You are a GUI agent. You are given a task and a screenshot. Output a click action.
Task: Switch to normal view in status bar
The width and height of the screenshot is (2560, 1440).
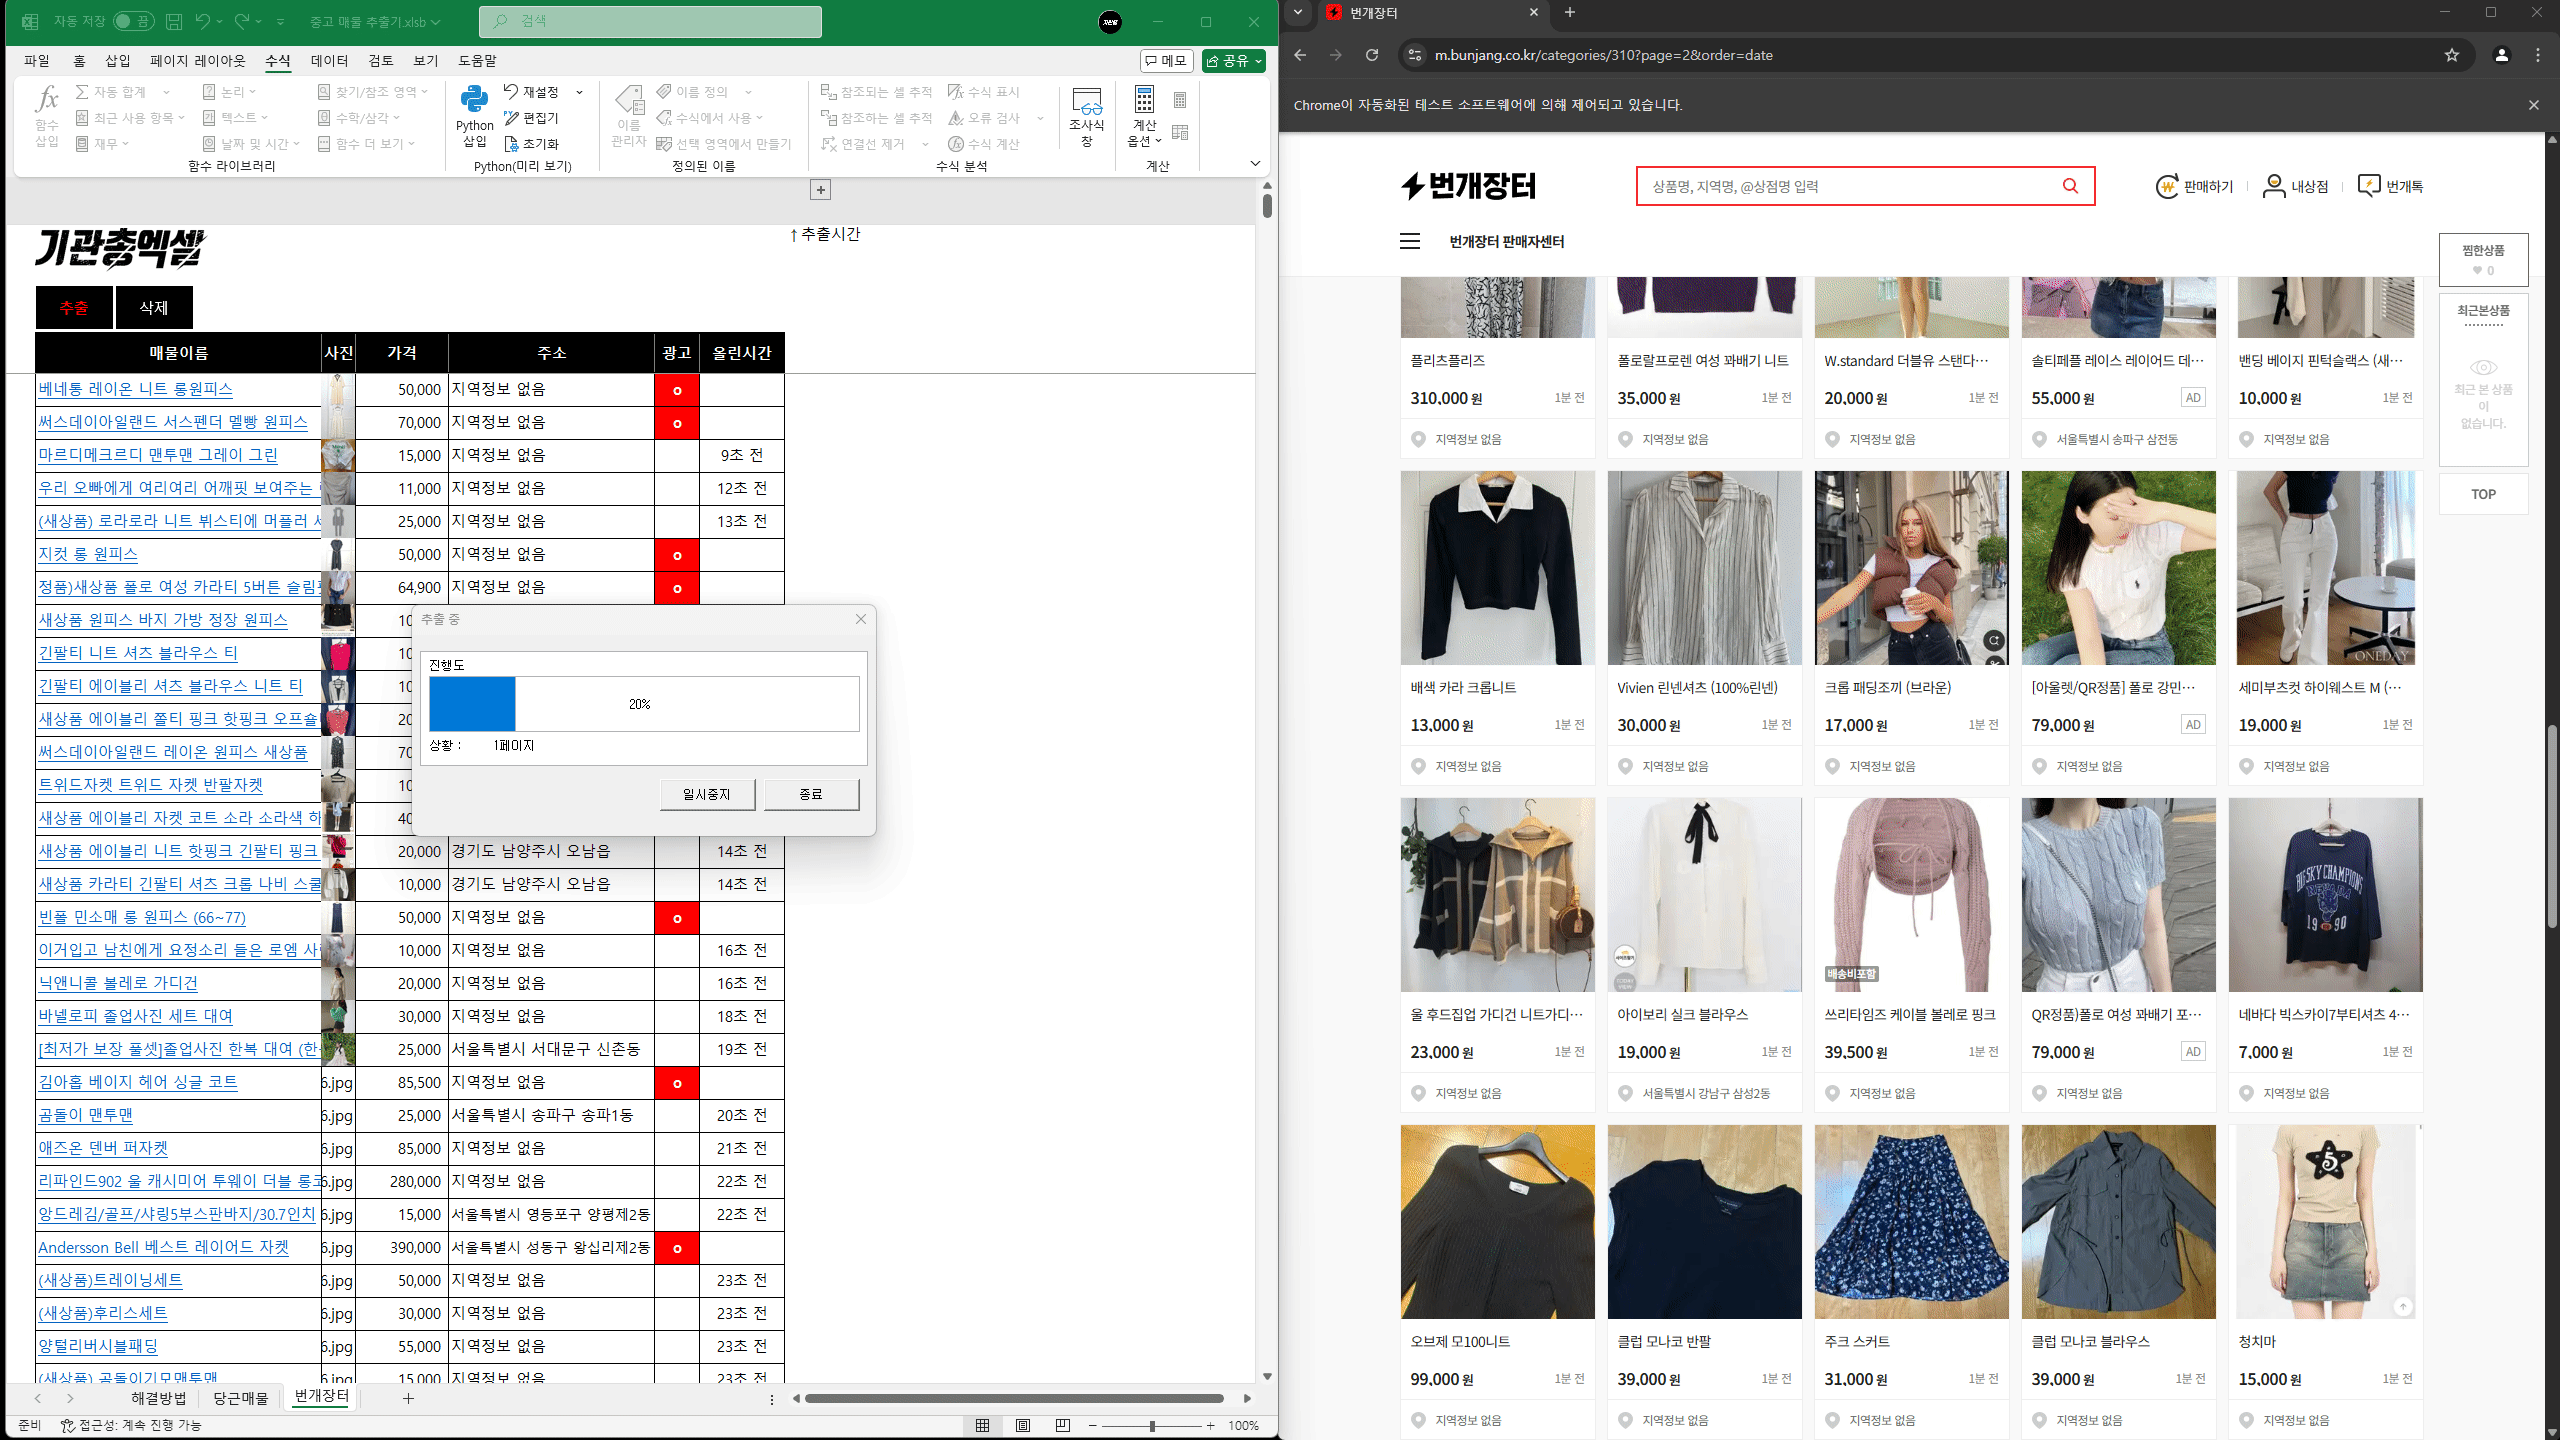click(982, 1425)
